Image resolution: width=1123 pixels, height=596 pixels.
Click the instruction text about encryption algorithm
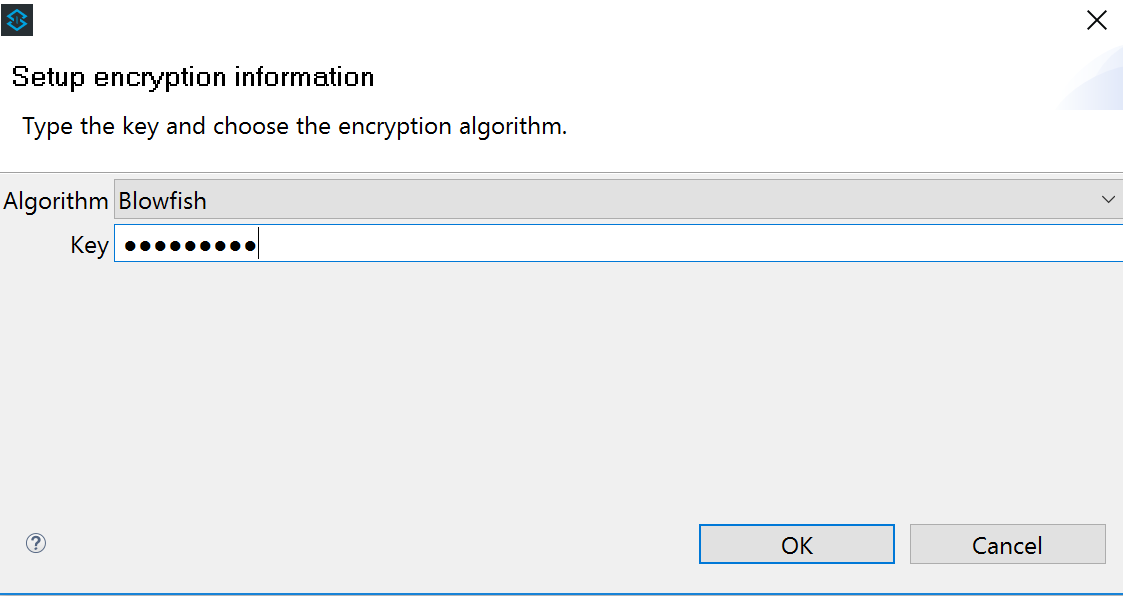point(295,127)
